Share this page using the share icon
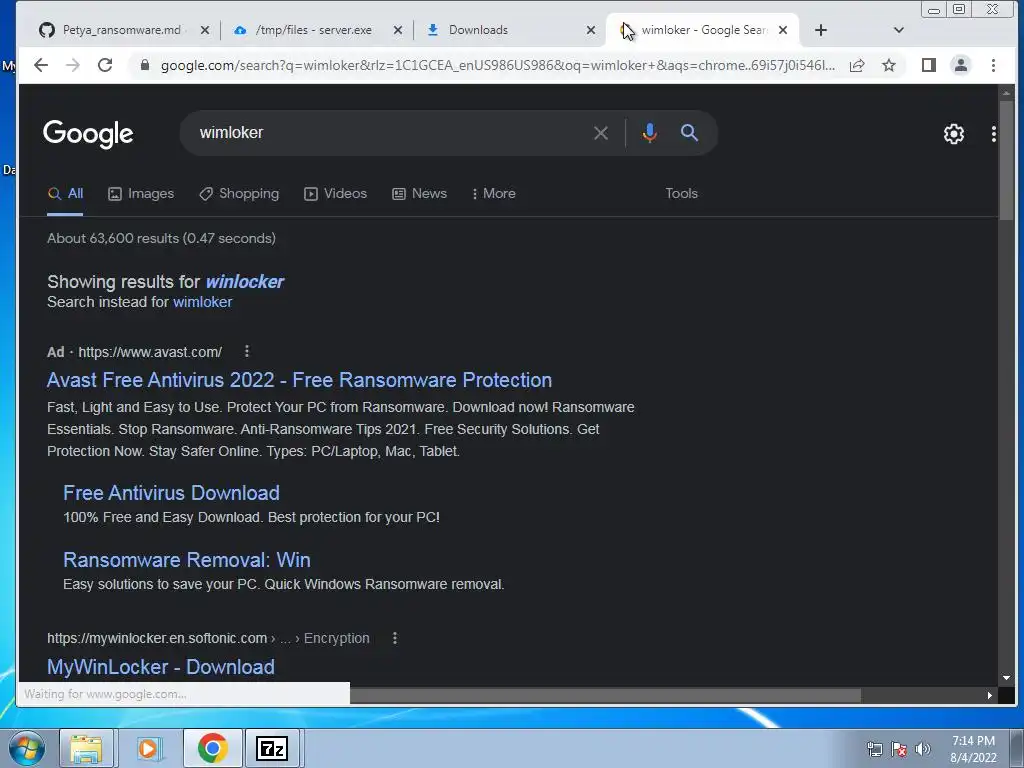This screenshot has width=1024, height=768. [857, 65]
